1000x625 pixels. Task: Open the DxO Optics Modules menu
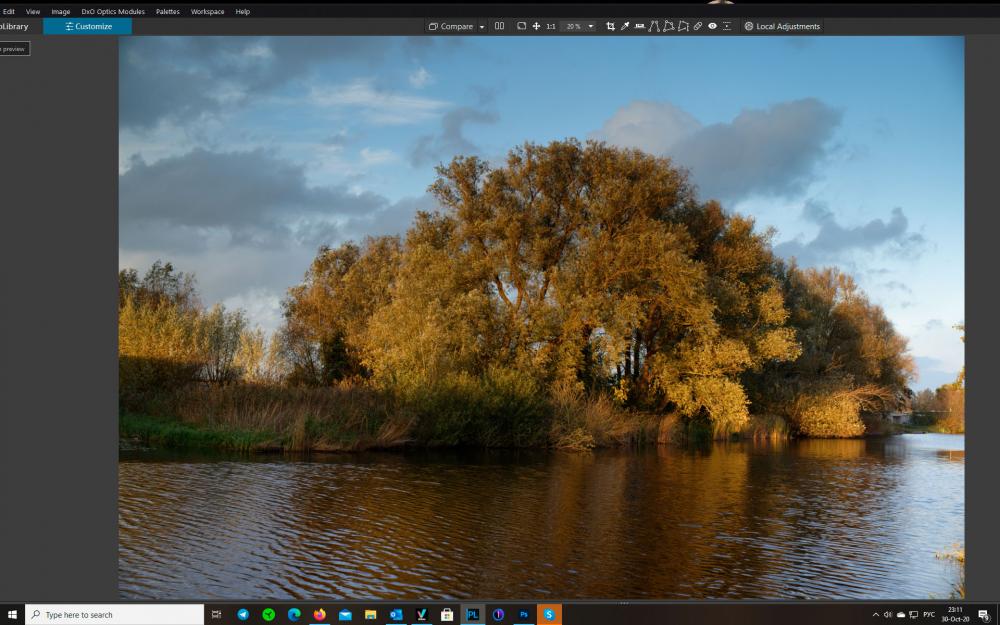click(x=113, y=11)
